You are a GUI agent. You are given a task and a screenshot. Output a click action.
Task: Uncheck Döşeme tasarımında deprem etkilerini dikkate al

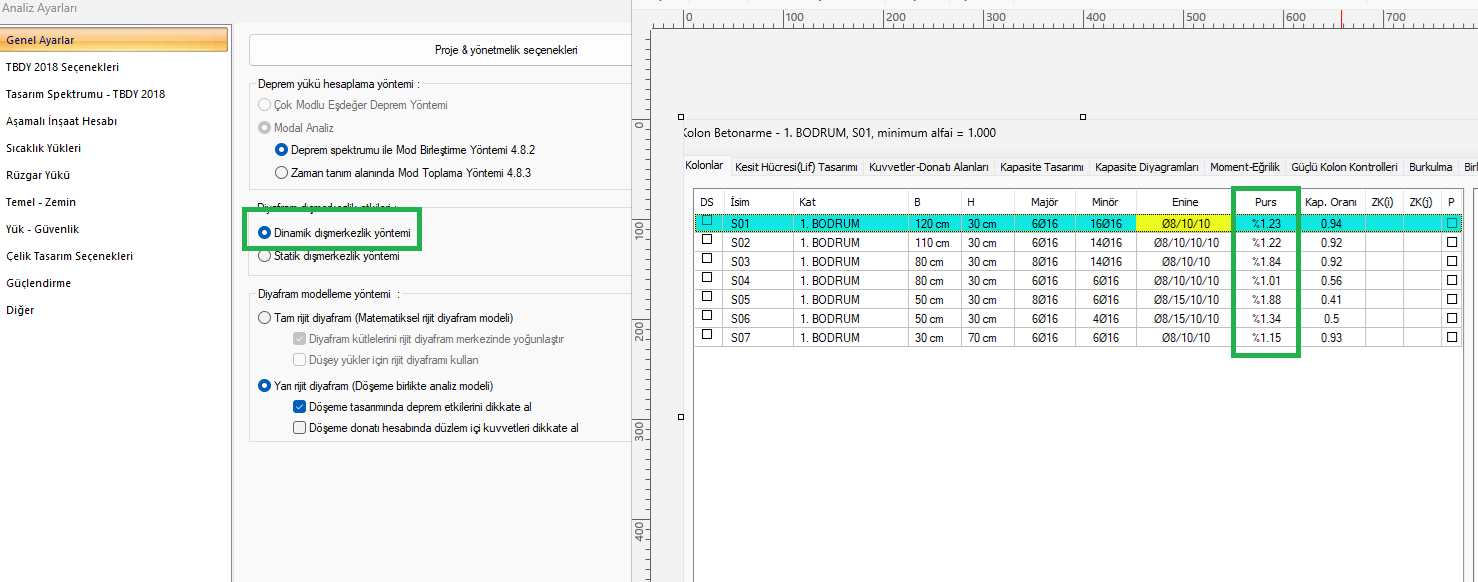[299, 407]
